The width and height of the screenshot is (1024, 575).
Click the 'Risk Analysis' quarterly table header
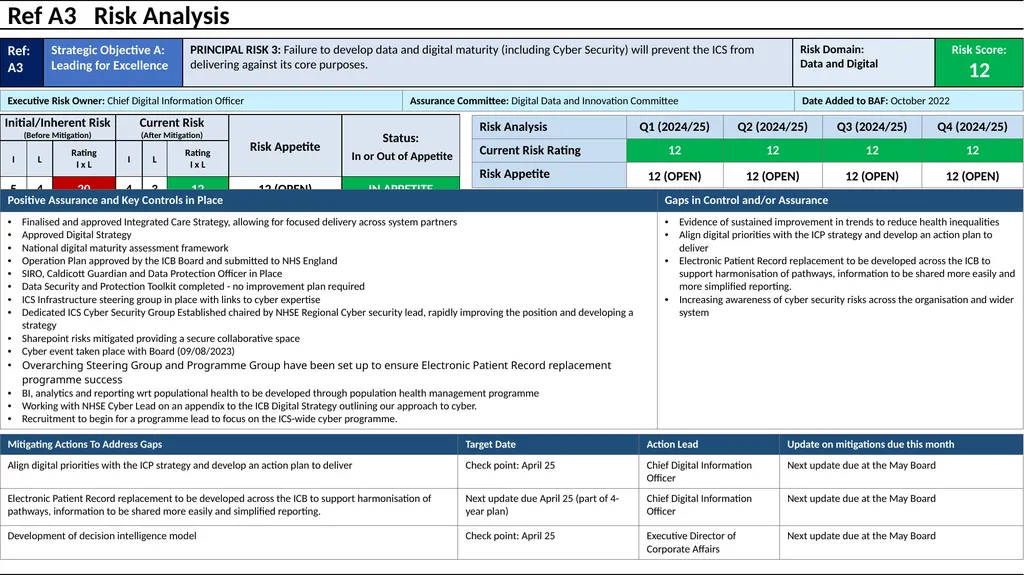[x=549, y=127]
